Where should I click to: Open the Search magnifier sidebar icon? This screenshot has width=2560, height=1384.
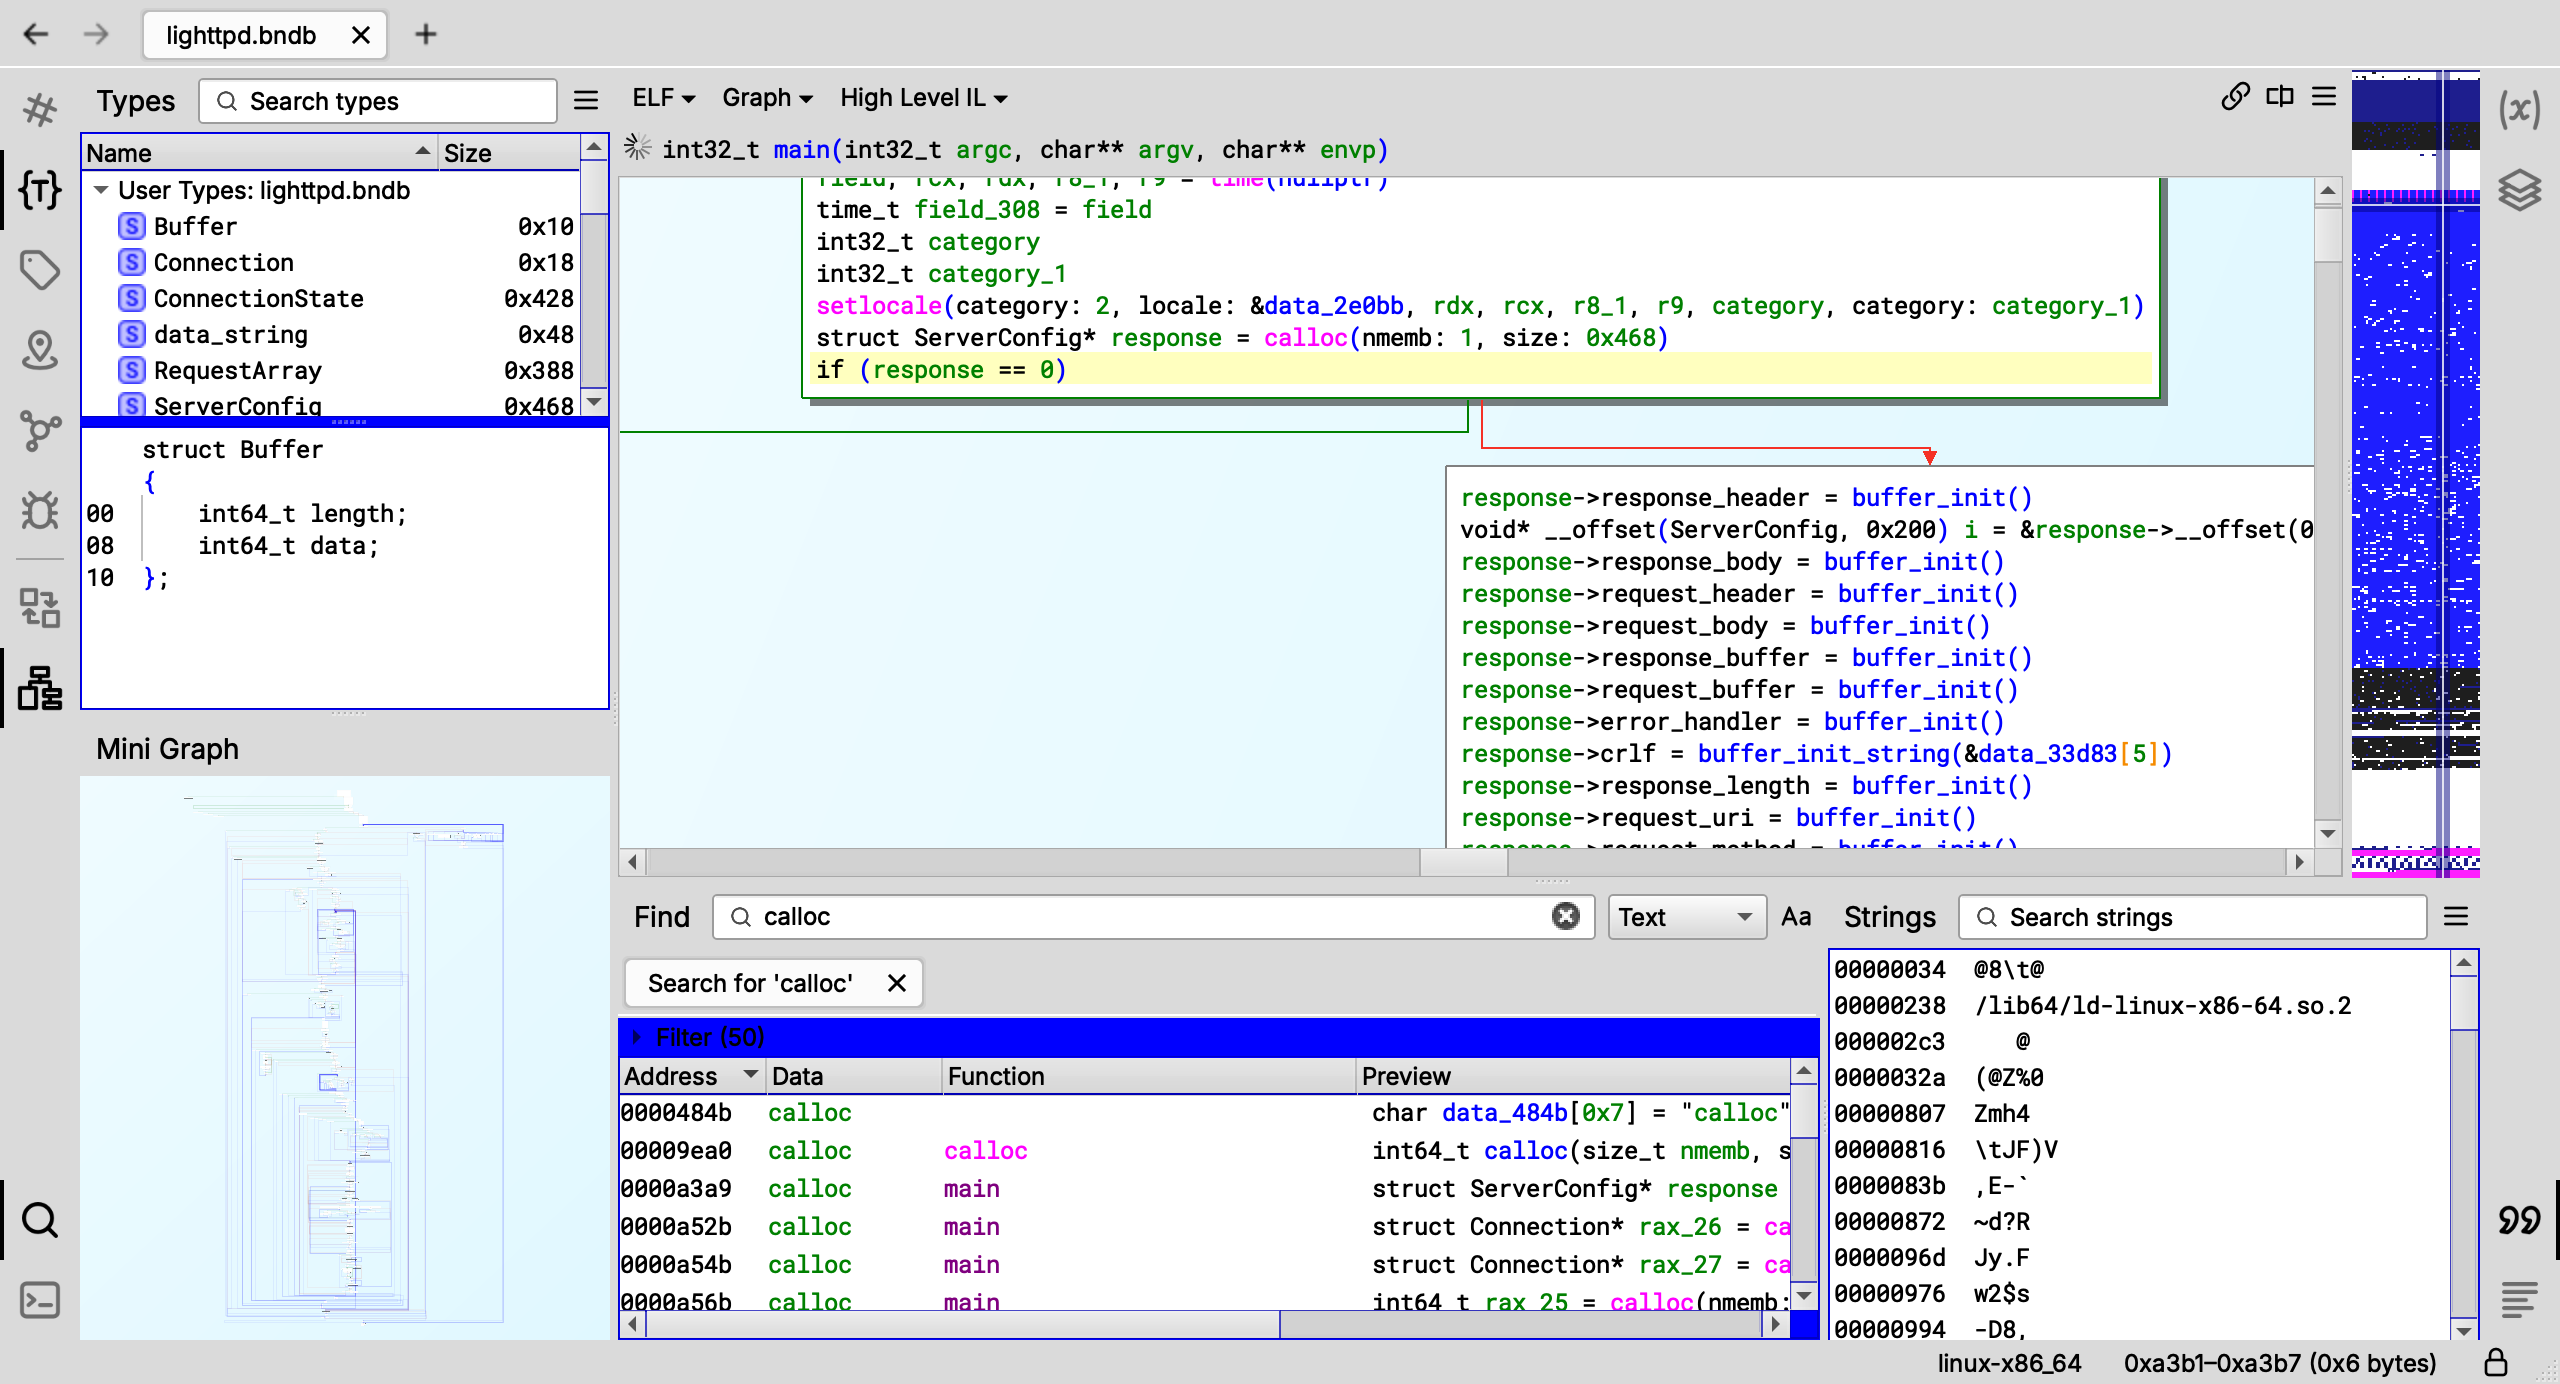click(x=40, y=1220)
